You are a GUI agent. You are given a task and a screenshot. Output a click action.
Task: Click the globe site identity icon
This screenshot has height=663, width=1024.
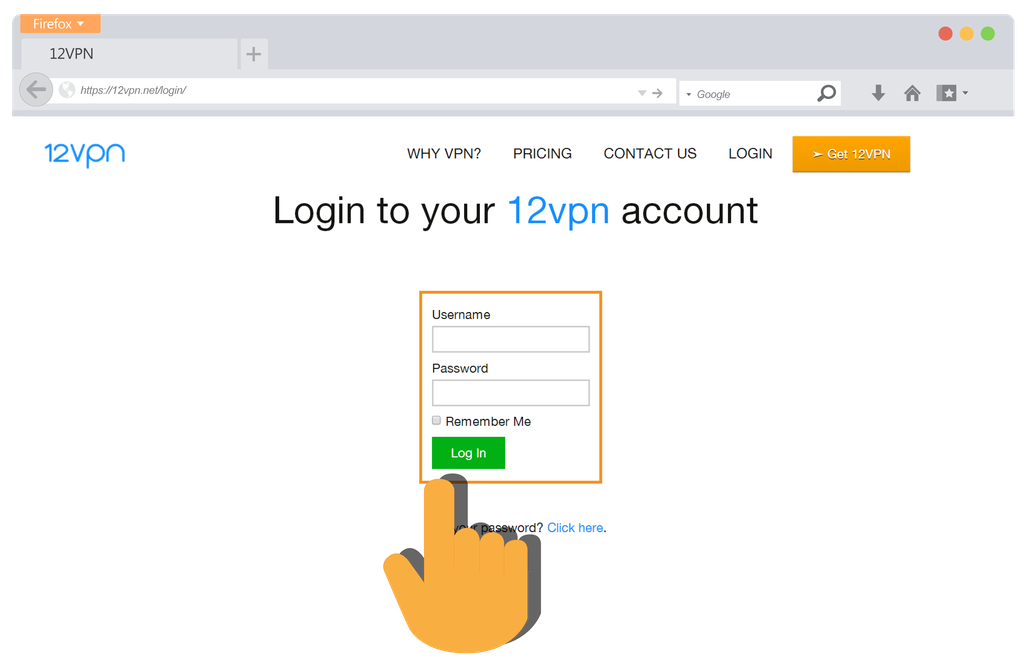point(67,89)
